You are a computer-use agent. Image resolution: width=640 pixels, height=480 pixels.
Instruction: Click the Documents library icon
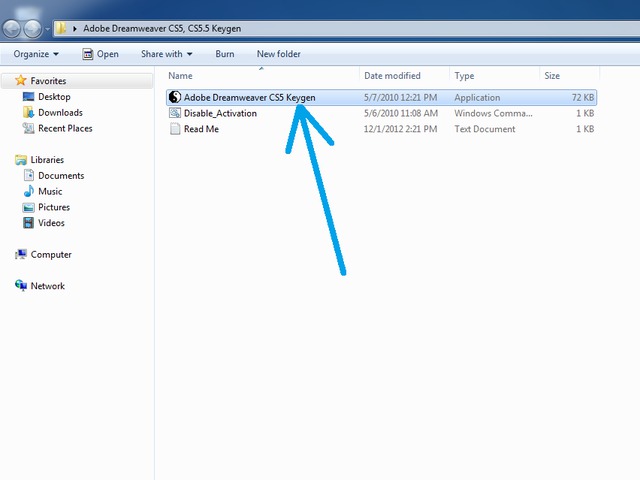pyautogui.click(x=29, y=175)
